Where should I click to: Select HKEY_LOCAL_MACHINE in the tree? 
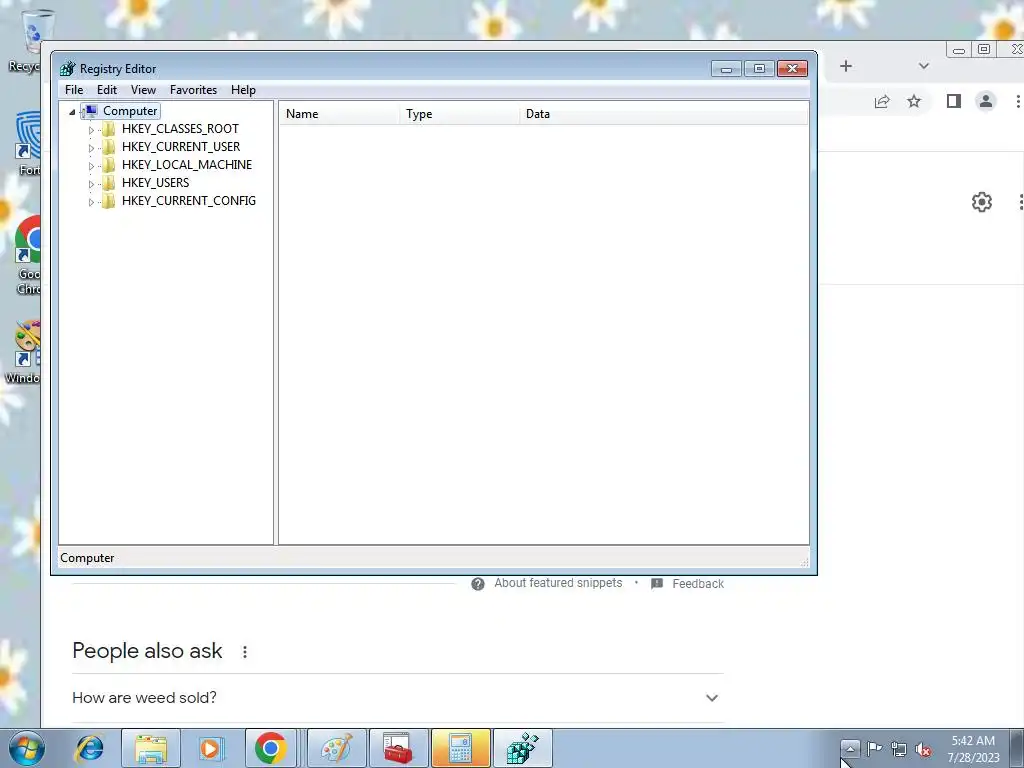coord(187,165)
